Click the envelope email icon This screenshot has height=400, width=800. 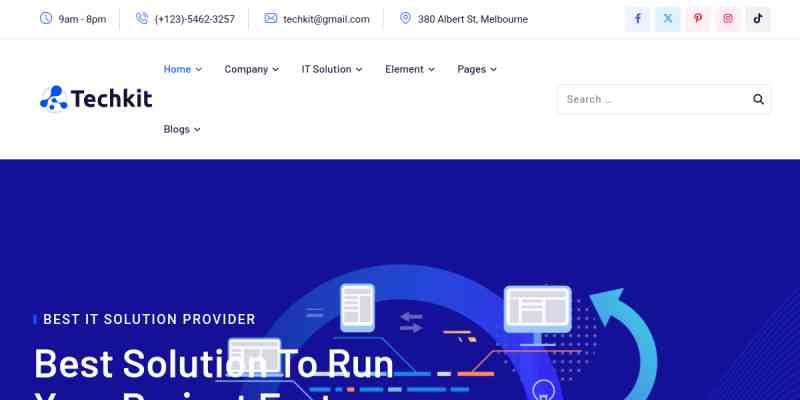271,19
